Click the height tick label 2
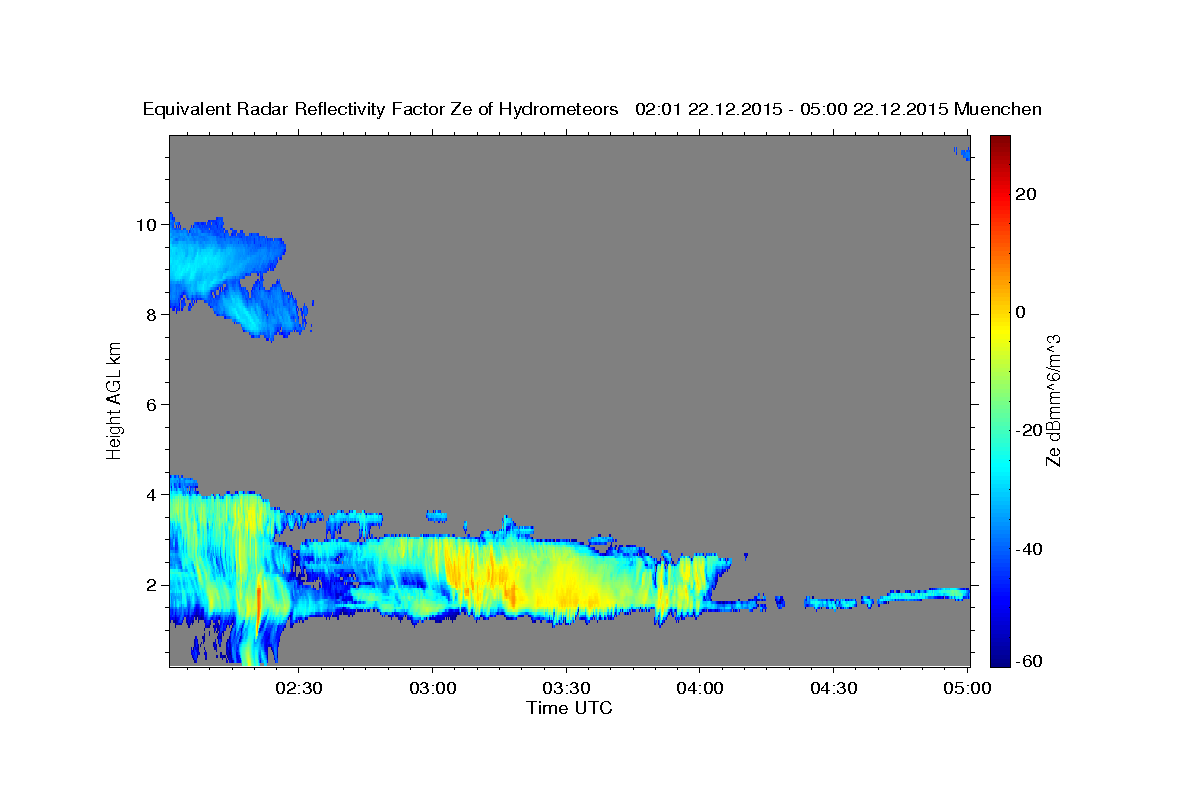 (153, 584)
